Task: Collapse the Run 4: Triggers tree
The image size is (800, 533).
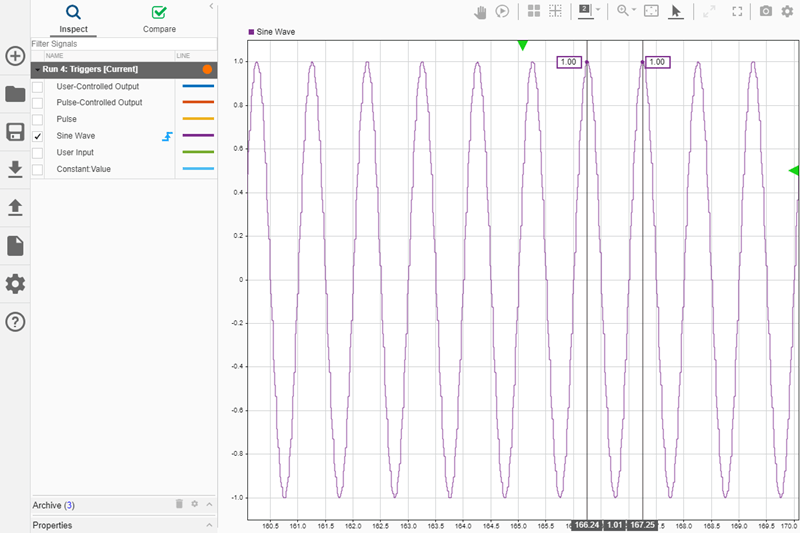Action: [37, 69]
